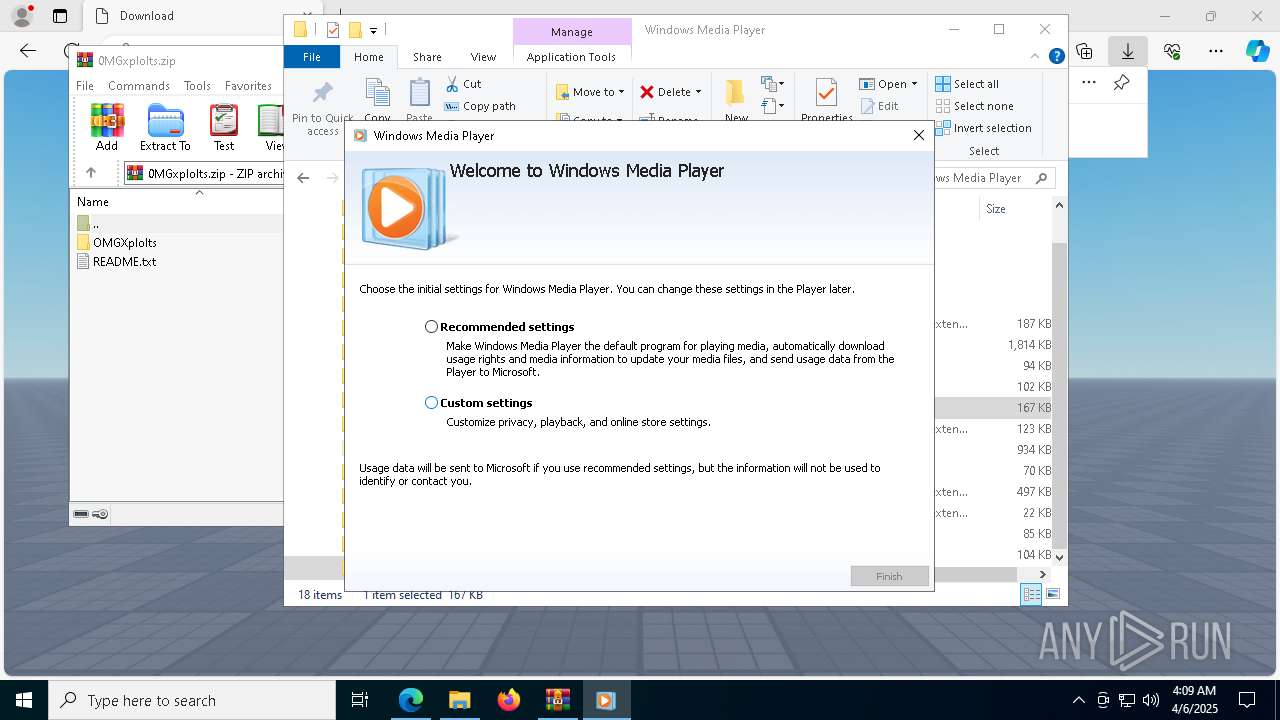Click the taskbar search box

pyautogui.click(x=192, y=700)
